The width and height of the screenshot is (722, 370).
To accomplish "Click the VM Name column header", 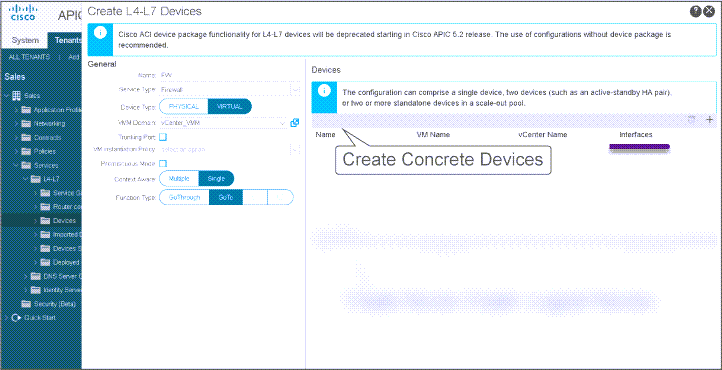I will pos(433,135).
